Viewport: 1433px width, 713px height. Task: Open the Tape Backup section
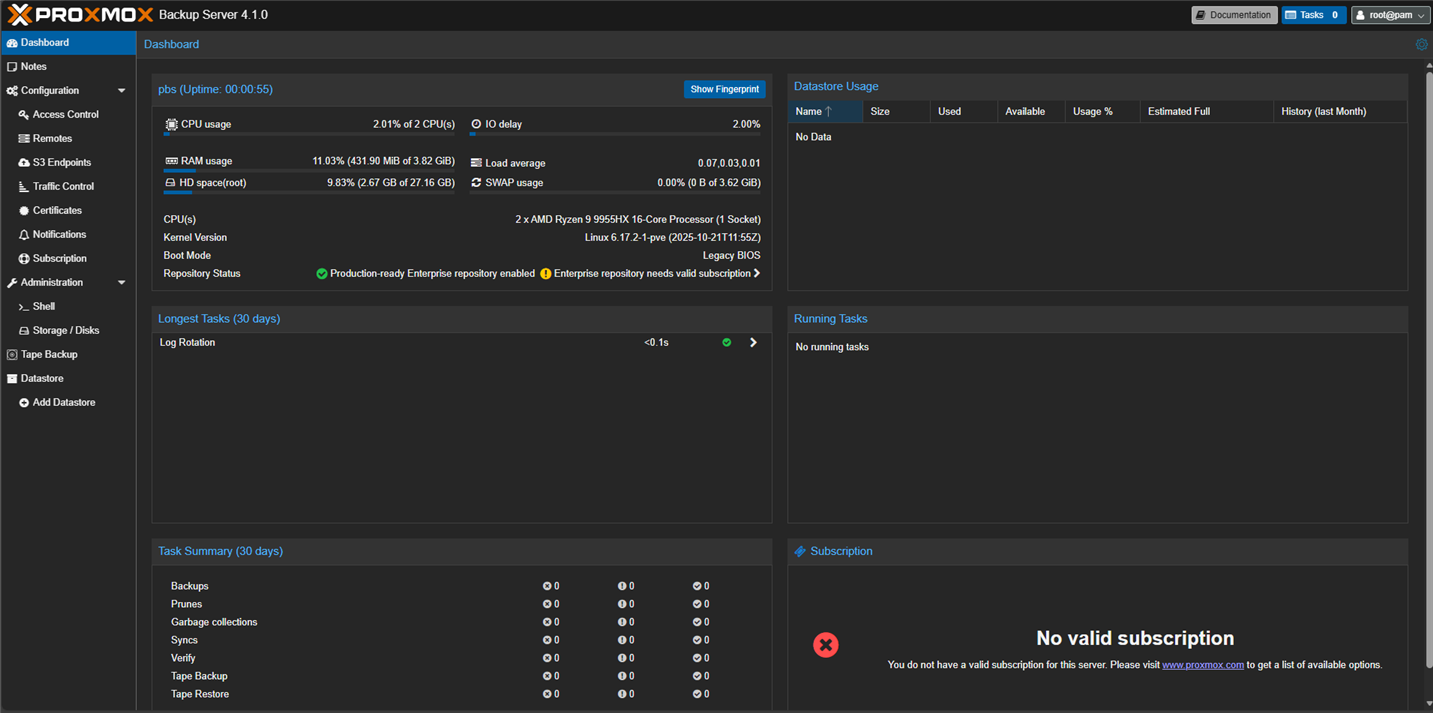point(49,354)
